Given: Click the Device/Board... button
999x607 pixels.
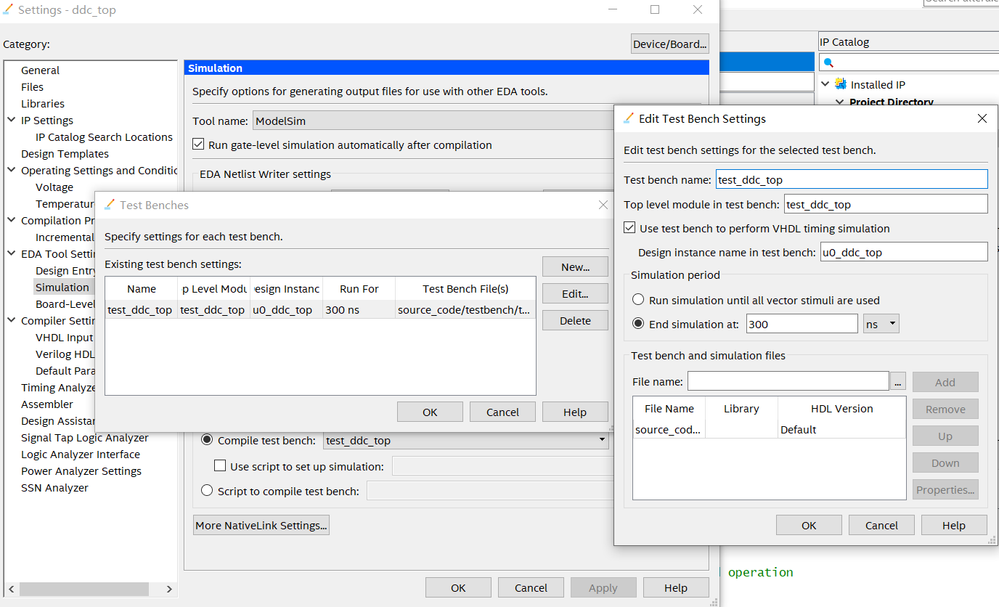Looking at the screenshot, I should click(670, 44).
